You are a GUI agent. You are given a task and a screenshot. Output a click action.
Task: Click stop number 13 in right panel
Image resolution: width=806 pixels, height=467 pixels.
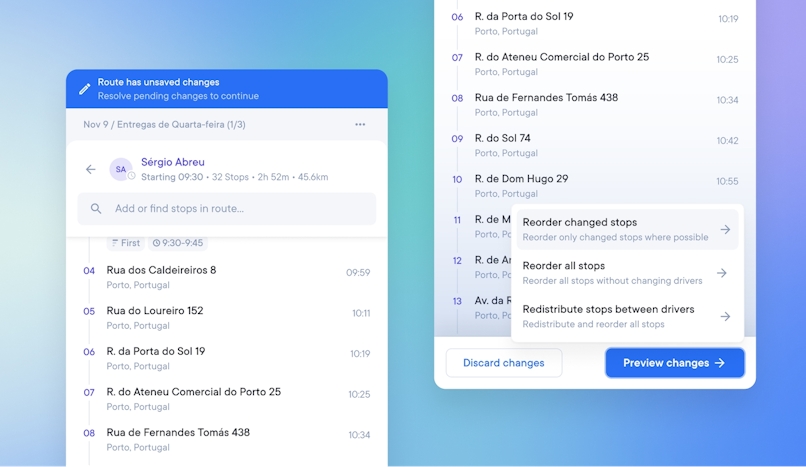[x=457, y=301]
